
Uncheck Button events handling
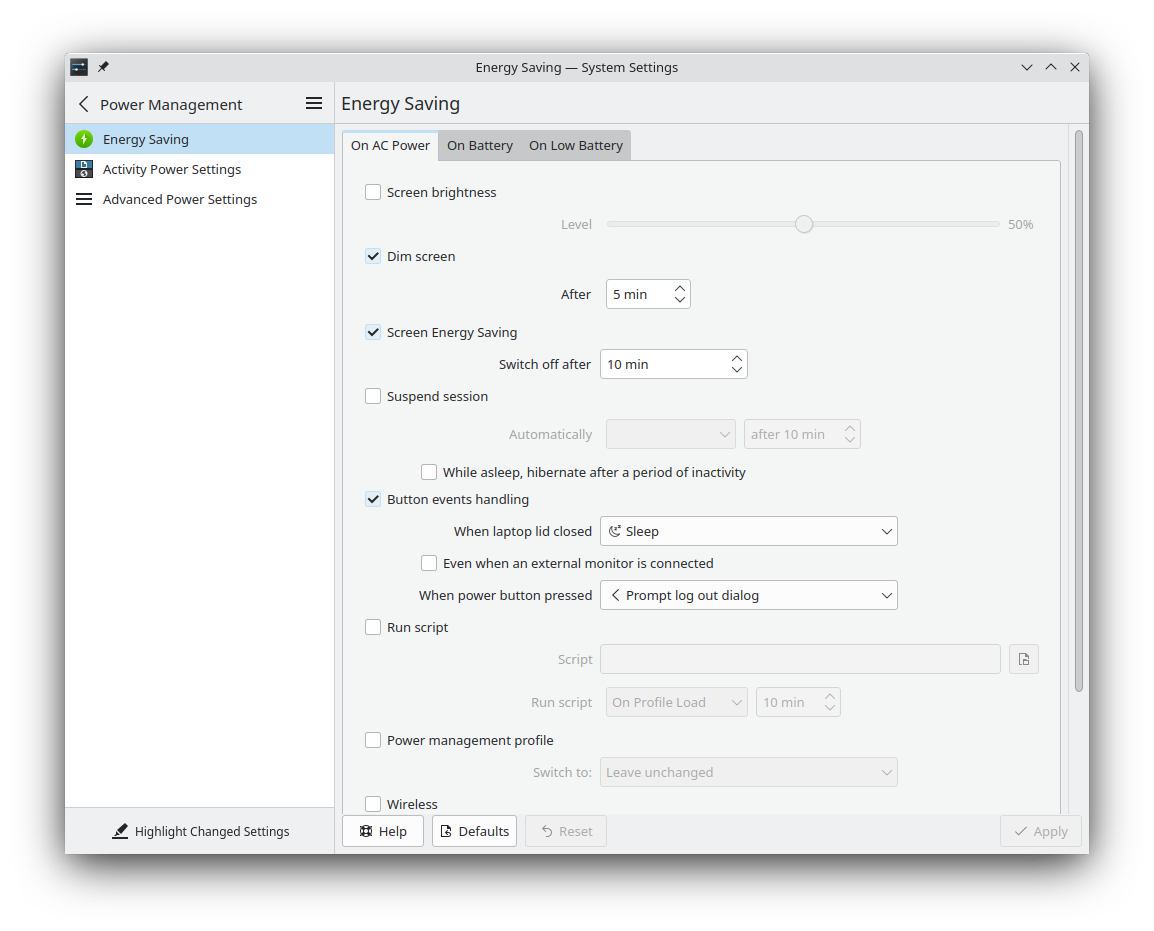coord(373,500)
